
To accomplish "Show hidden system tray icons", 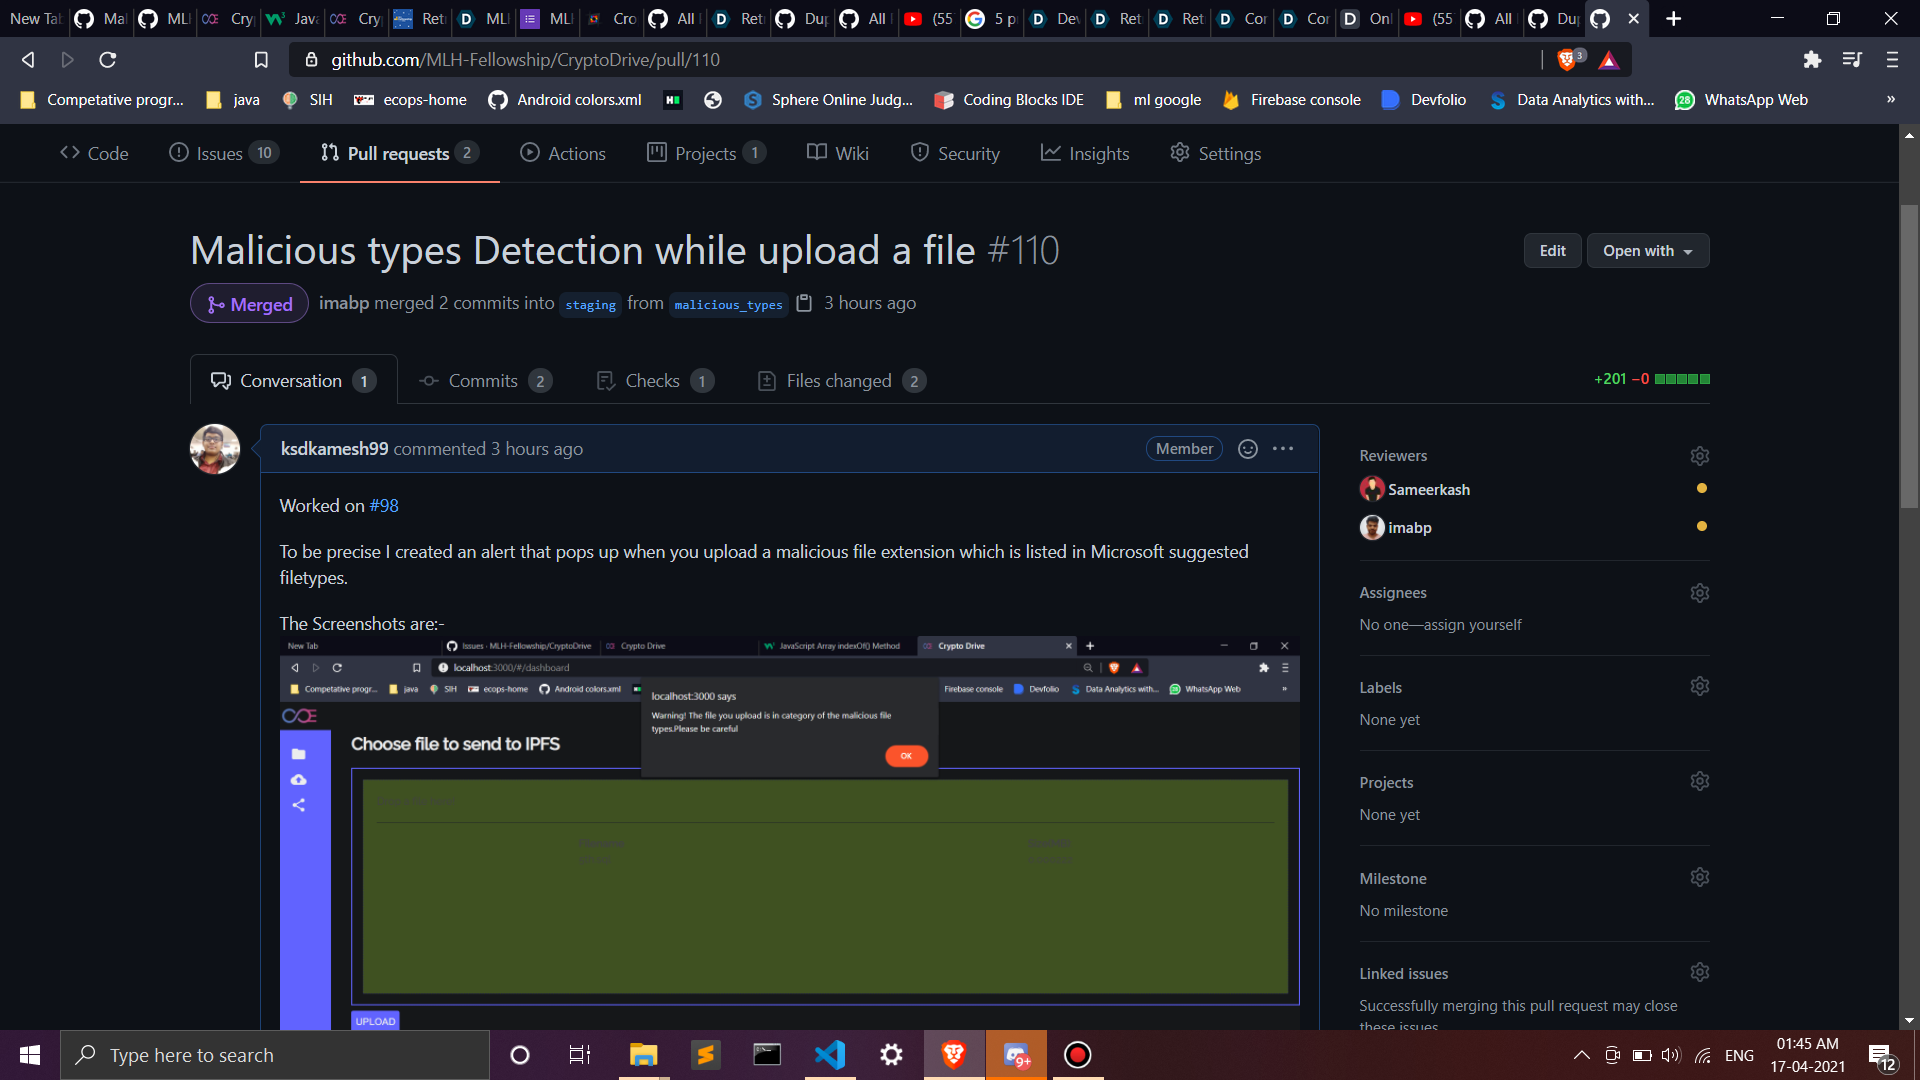I will click(x=1581, y=1055).
